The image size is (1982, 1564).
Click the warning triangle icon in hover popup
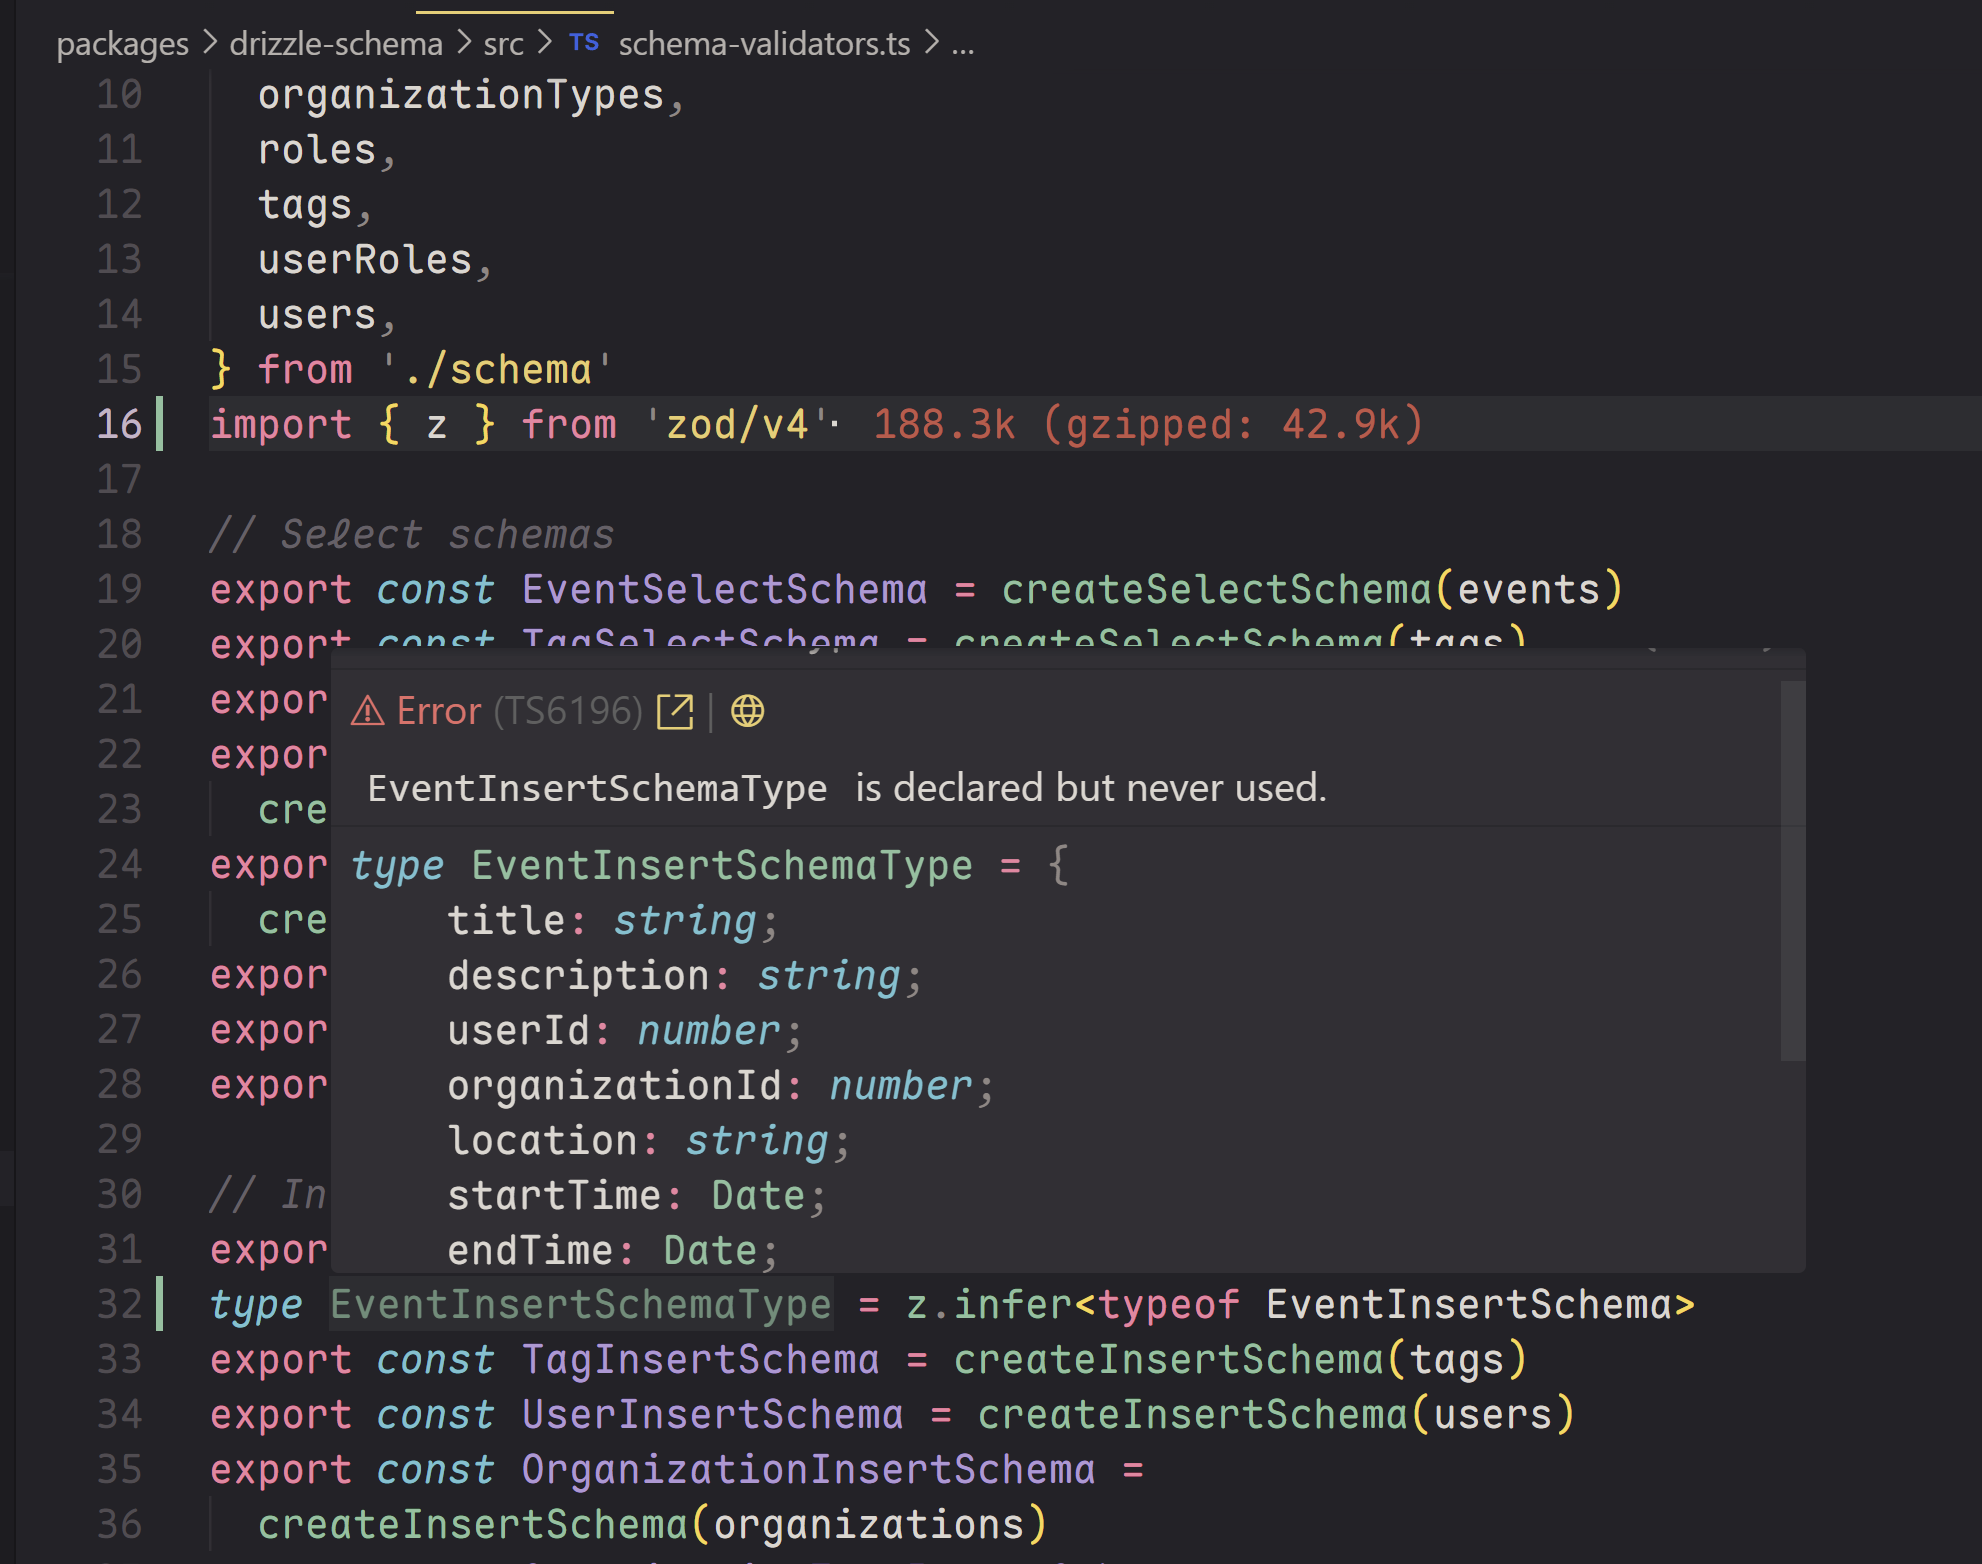(x=368, y=712)
